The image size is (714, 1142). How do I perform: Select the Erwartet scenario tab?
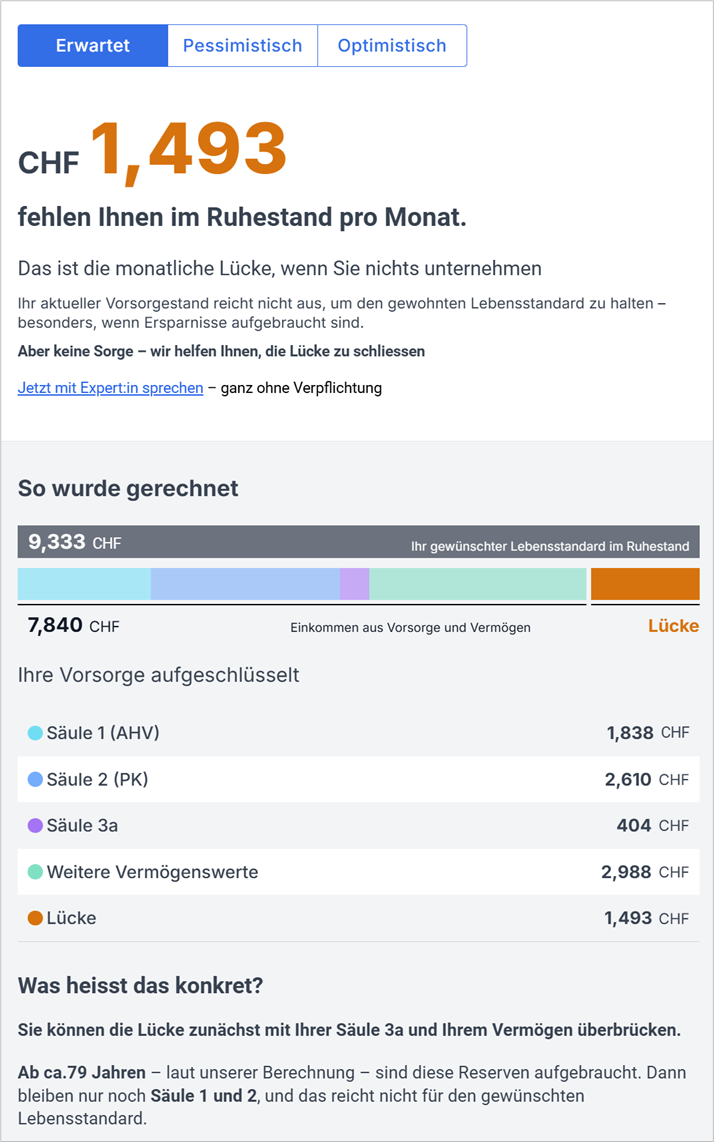tap(93, 46)
